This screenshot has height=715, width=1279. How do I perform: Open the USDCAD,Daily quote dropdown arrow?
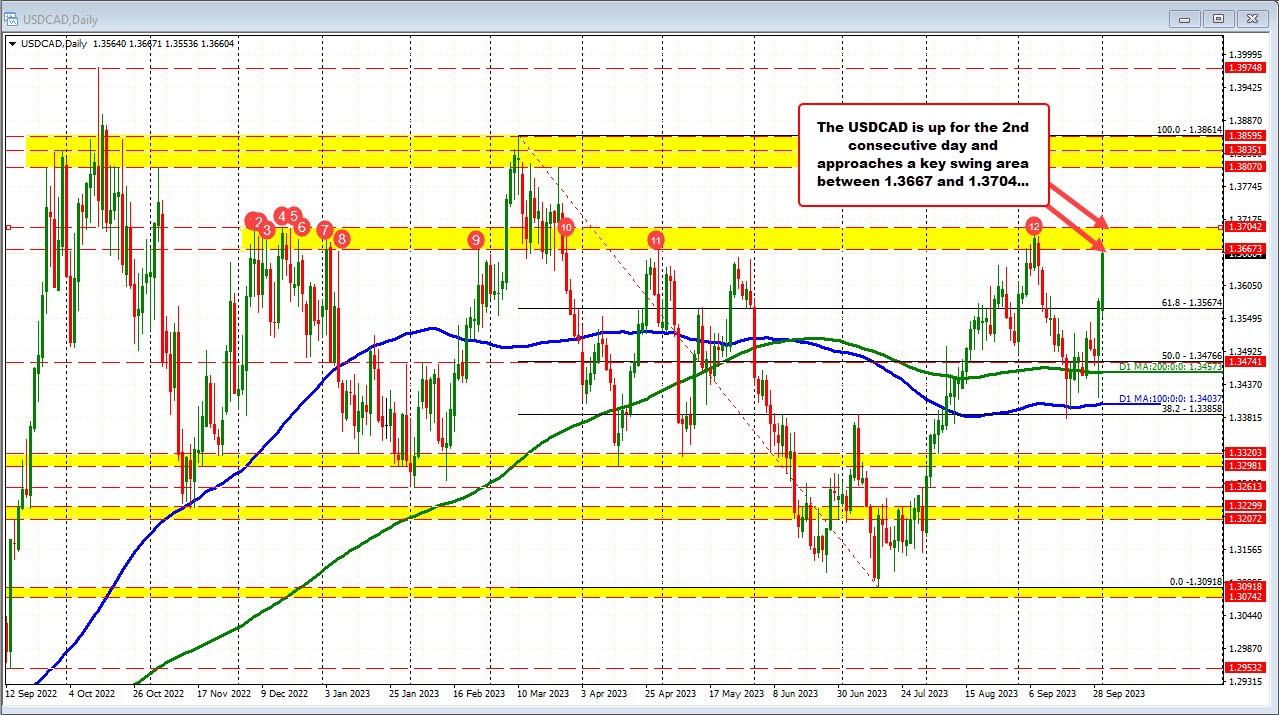coord(14,44)
